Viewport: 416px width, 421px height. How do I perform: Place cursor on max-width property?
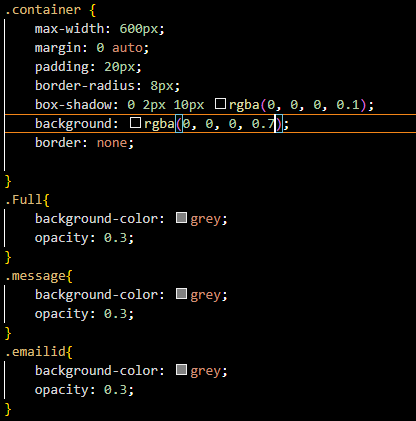click(69, 29)
